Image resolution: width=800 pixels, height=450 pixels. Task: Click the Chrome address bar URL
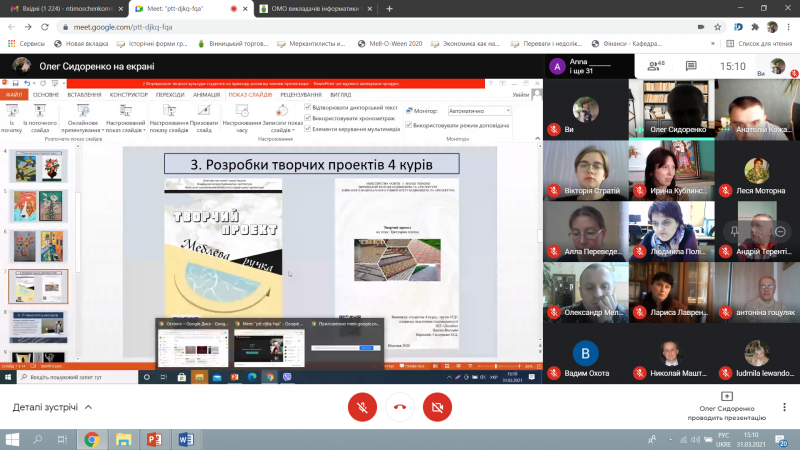122,27
